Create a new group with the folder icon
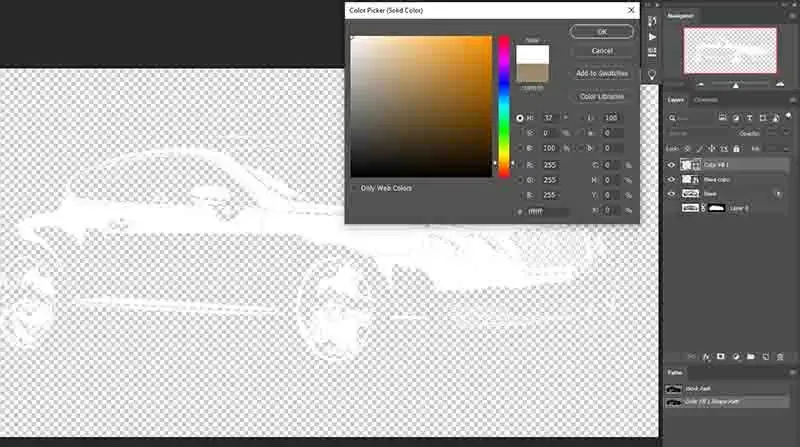 tap(751, 357)
